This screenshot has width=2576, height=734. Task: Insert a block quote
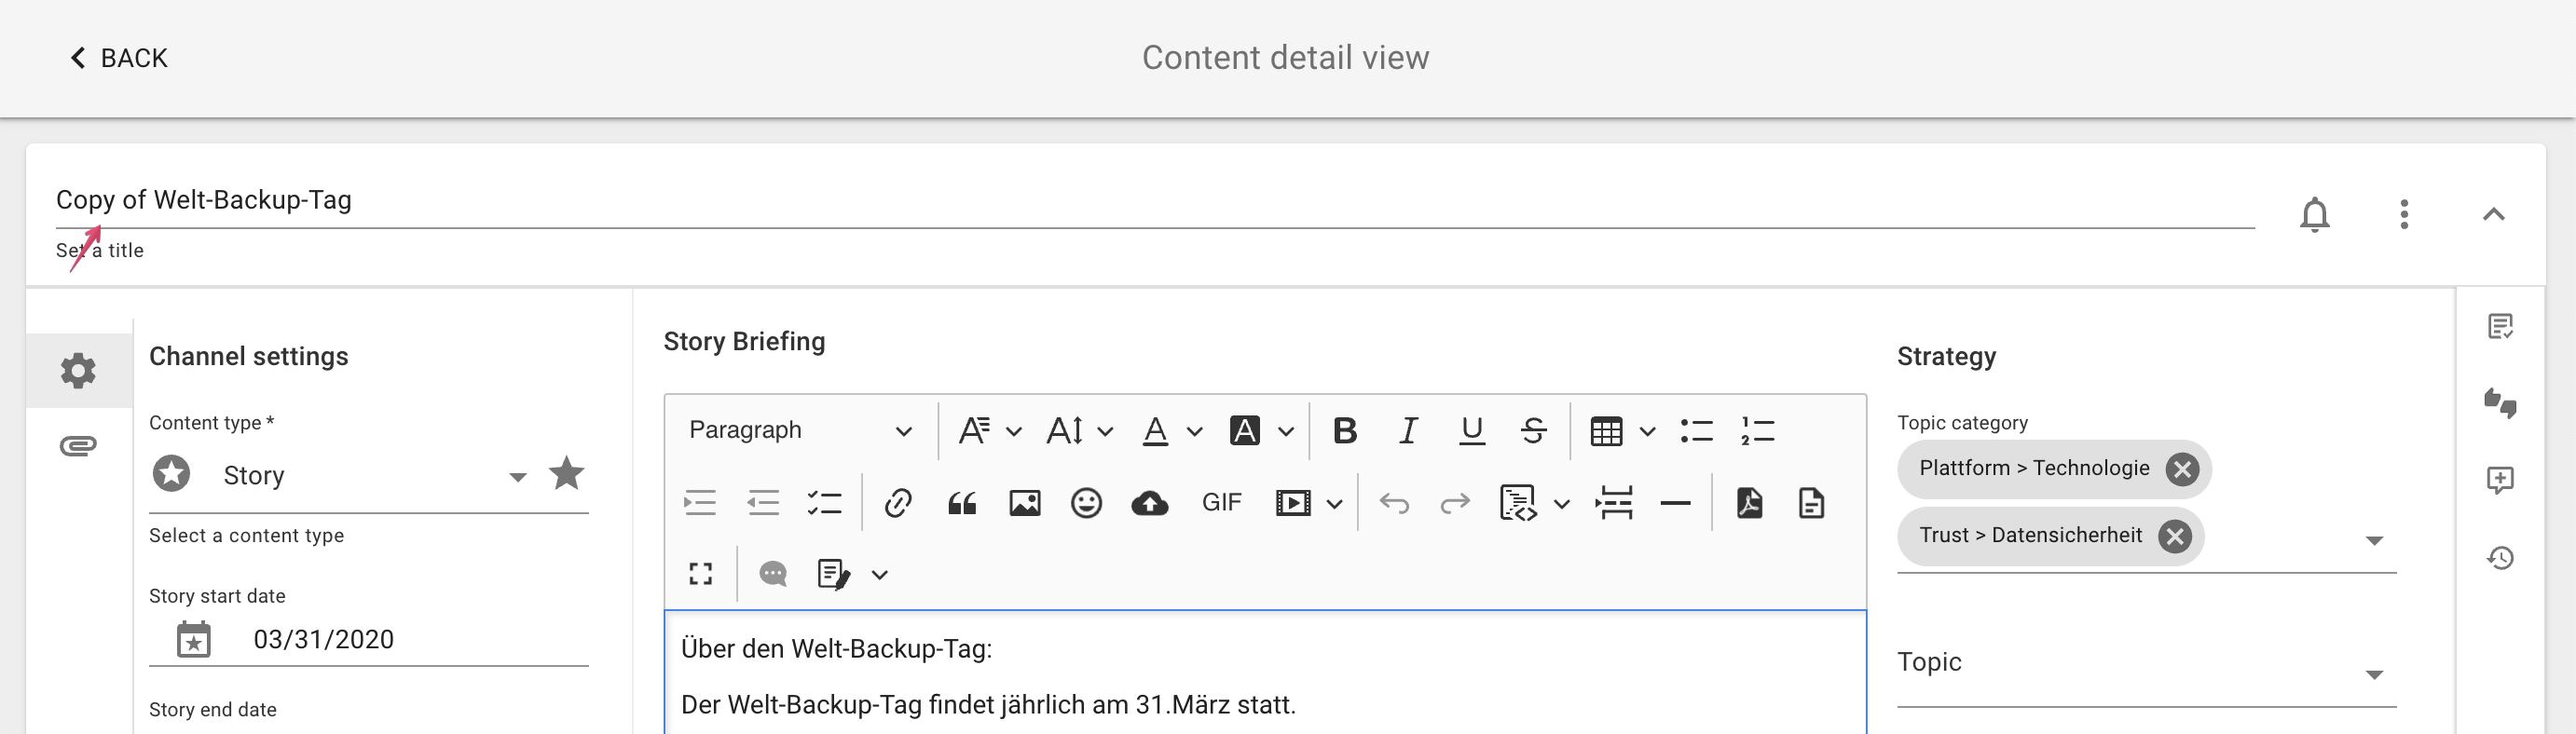coord(961,503)
